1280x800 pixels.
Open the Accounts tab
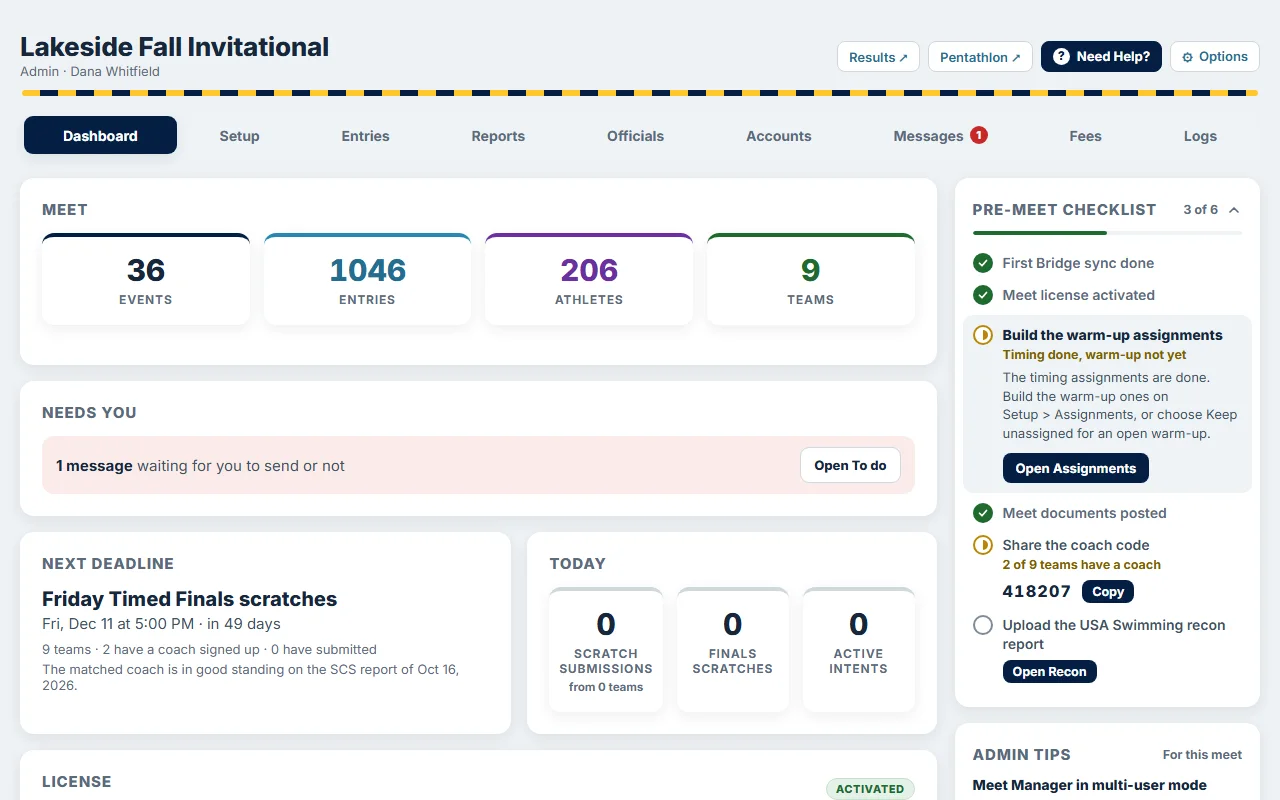tap(779, 136)
